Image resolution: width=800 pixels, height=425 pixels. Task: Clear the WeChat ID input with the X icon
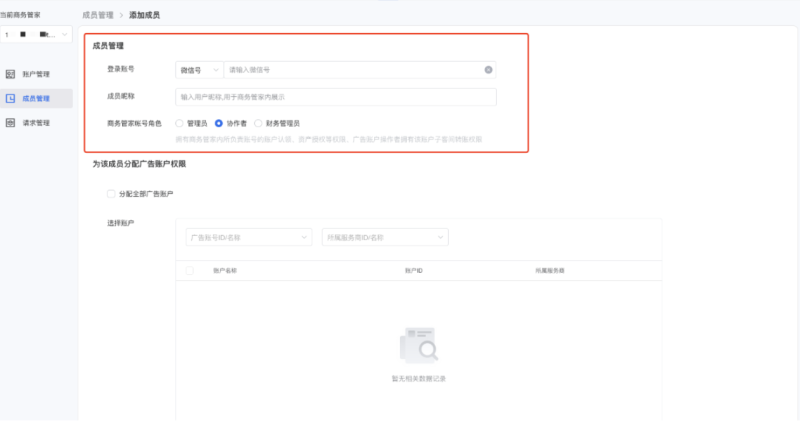(488, 70)
